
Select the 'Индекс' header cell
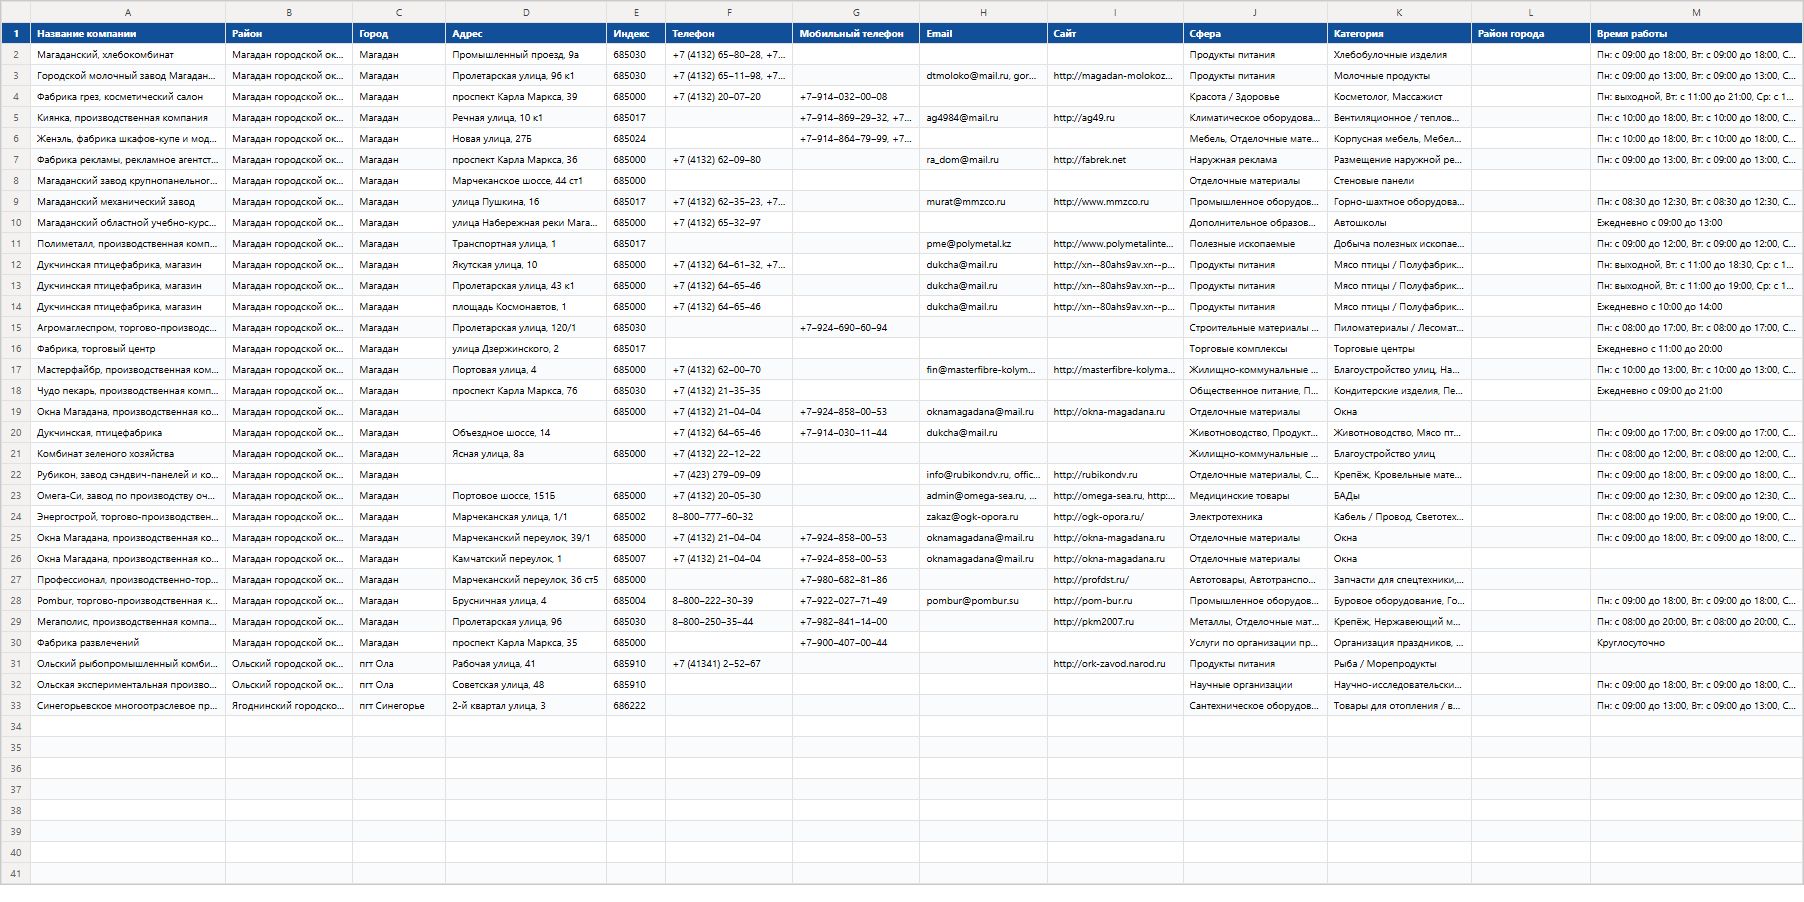coord(636,34)
